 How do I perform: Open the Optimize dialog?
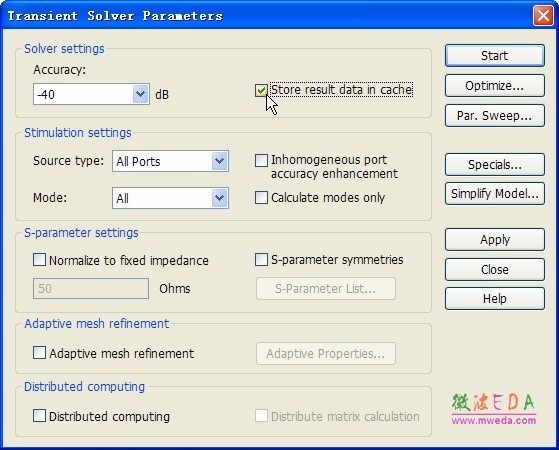click(x=494, y=86)
